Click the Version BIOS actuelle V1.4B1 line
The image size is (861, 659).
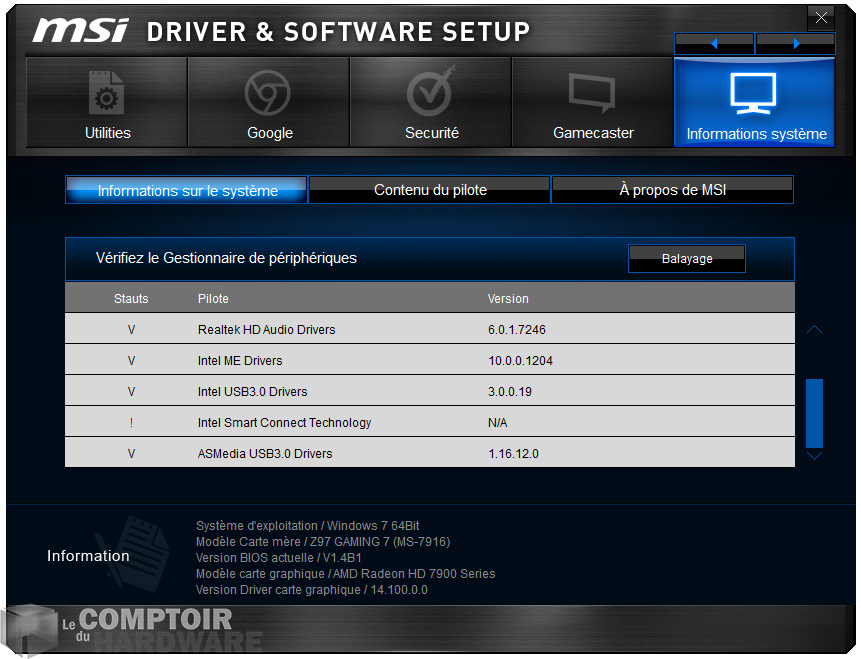pyautogui.click(x=278, y=557)
